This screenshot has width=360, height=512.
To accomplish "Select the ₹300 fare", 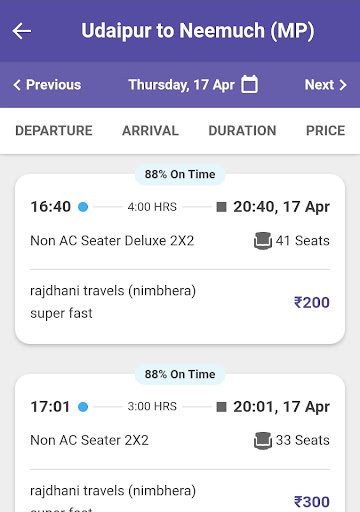I will (312, 502).
